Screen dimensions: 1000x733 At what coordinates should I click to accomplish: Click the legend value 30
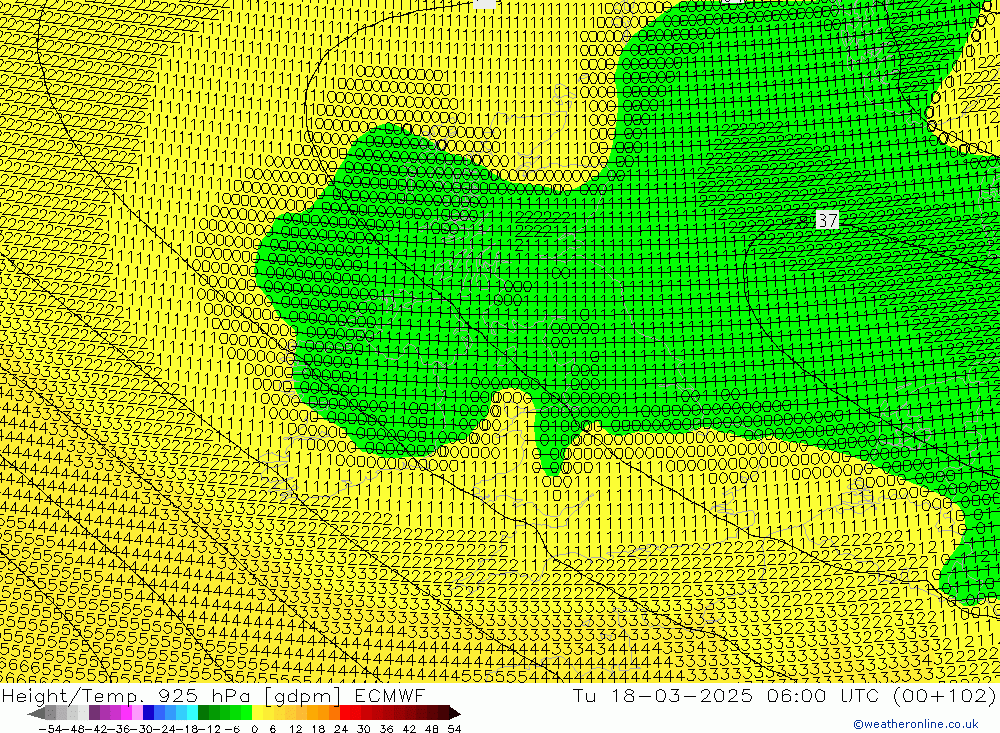364,729
